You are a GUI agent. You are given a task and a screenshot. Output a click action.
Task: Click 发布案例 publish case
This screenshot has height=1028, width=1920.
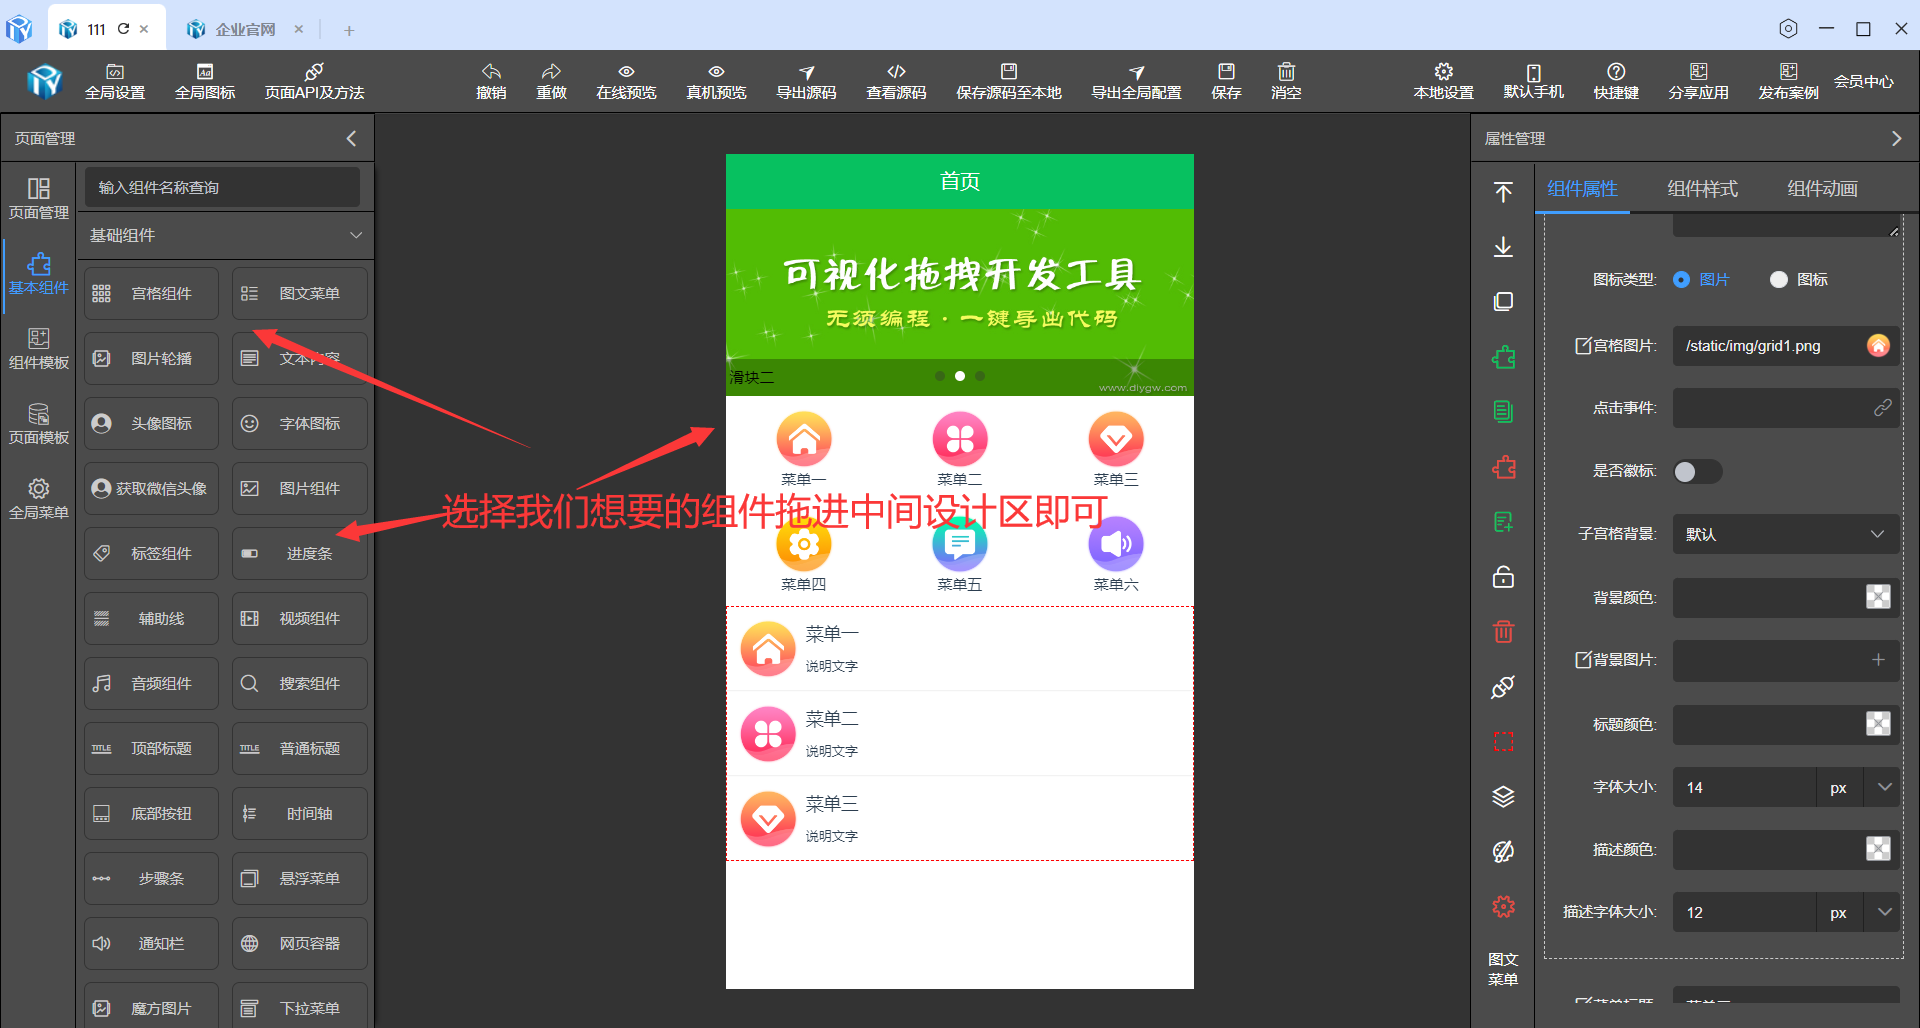[x=1789, y=81]
